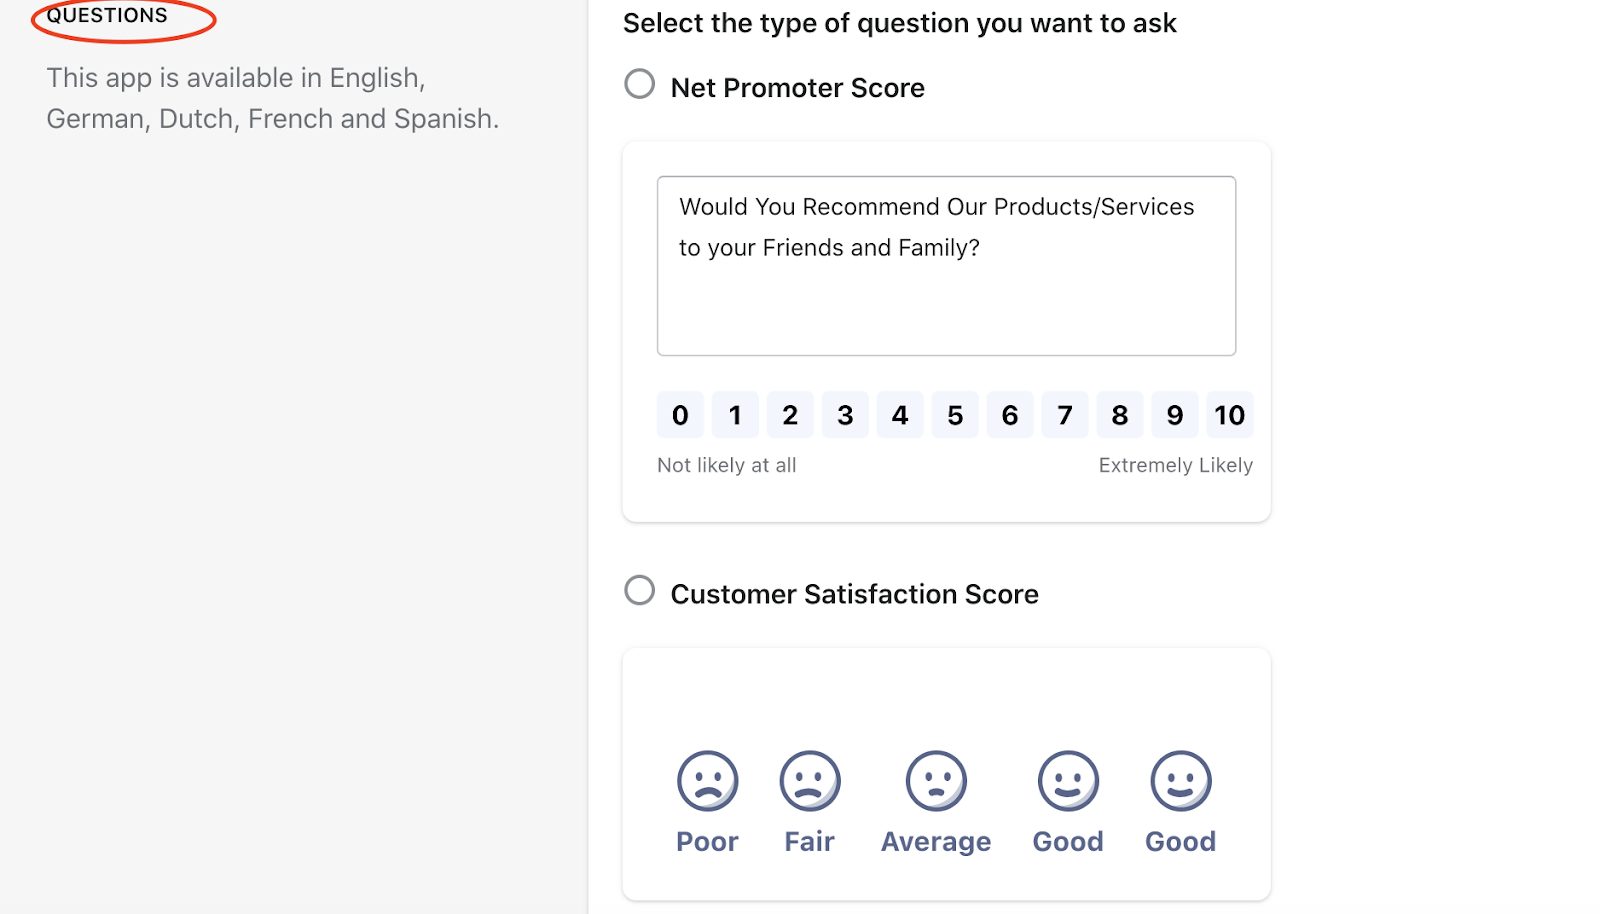Select number 8 in the score row

point(1120,415)
